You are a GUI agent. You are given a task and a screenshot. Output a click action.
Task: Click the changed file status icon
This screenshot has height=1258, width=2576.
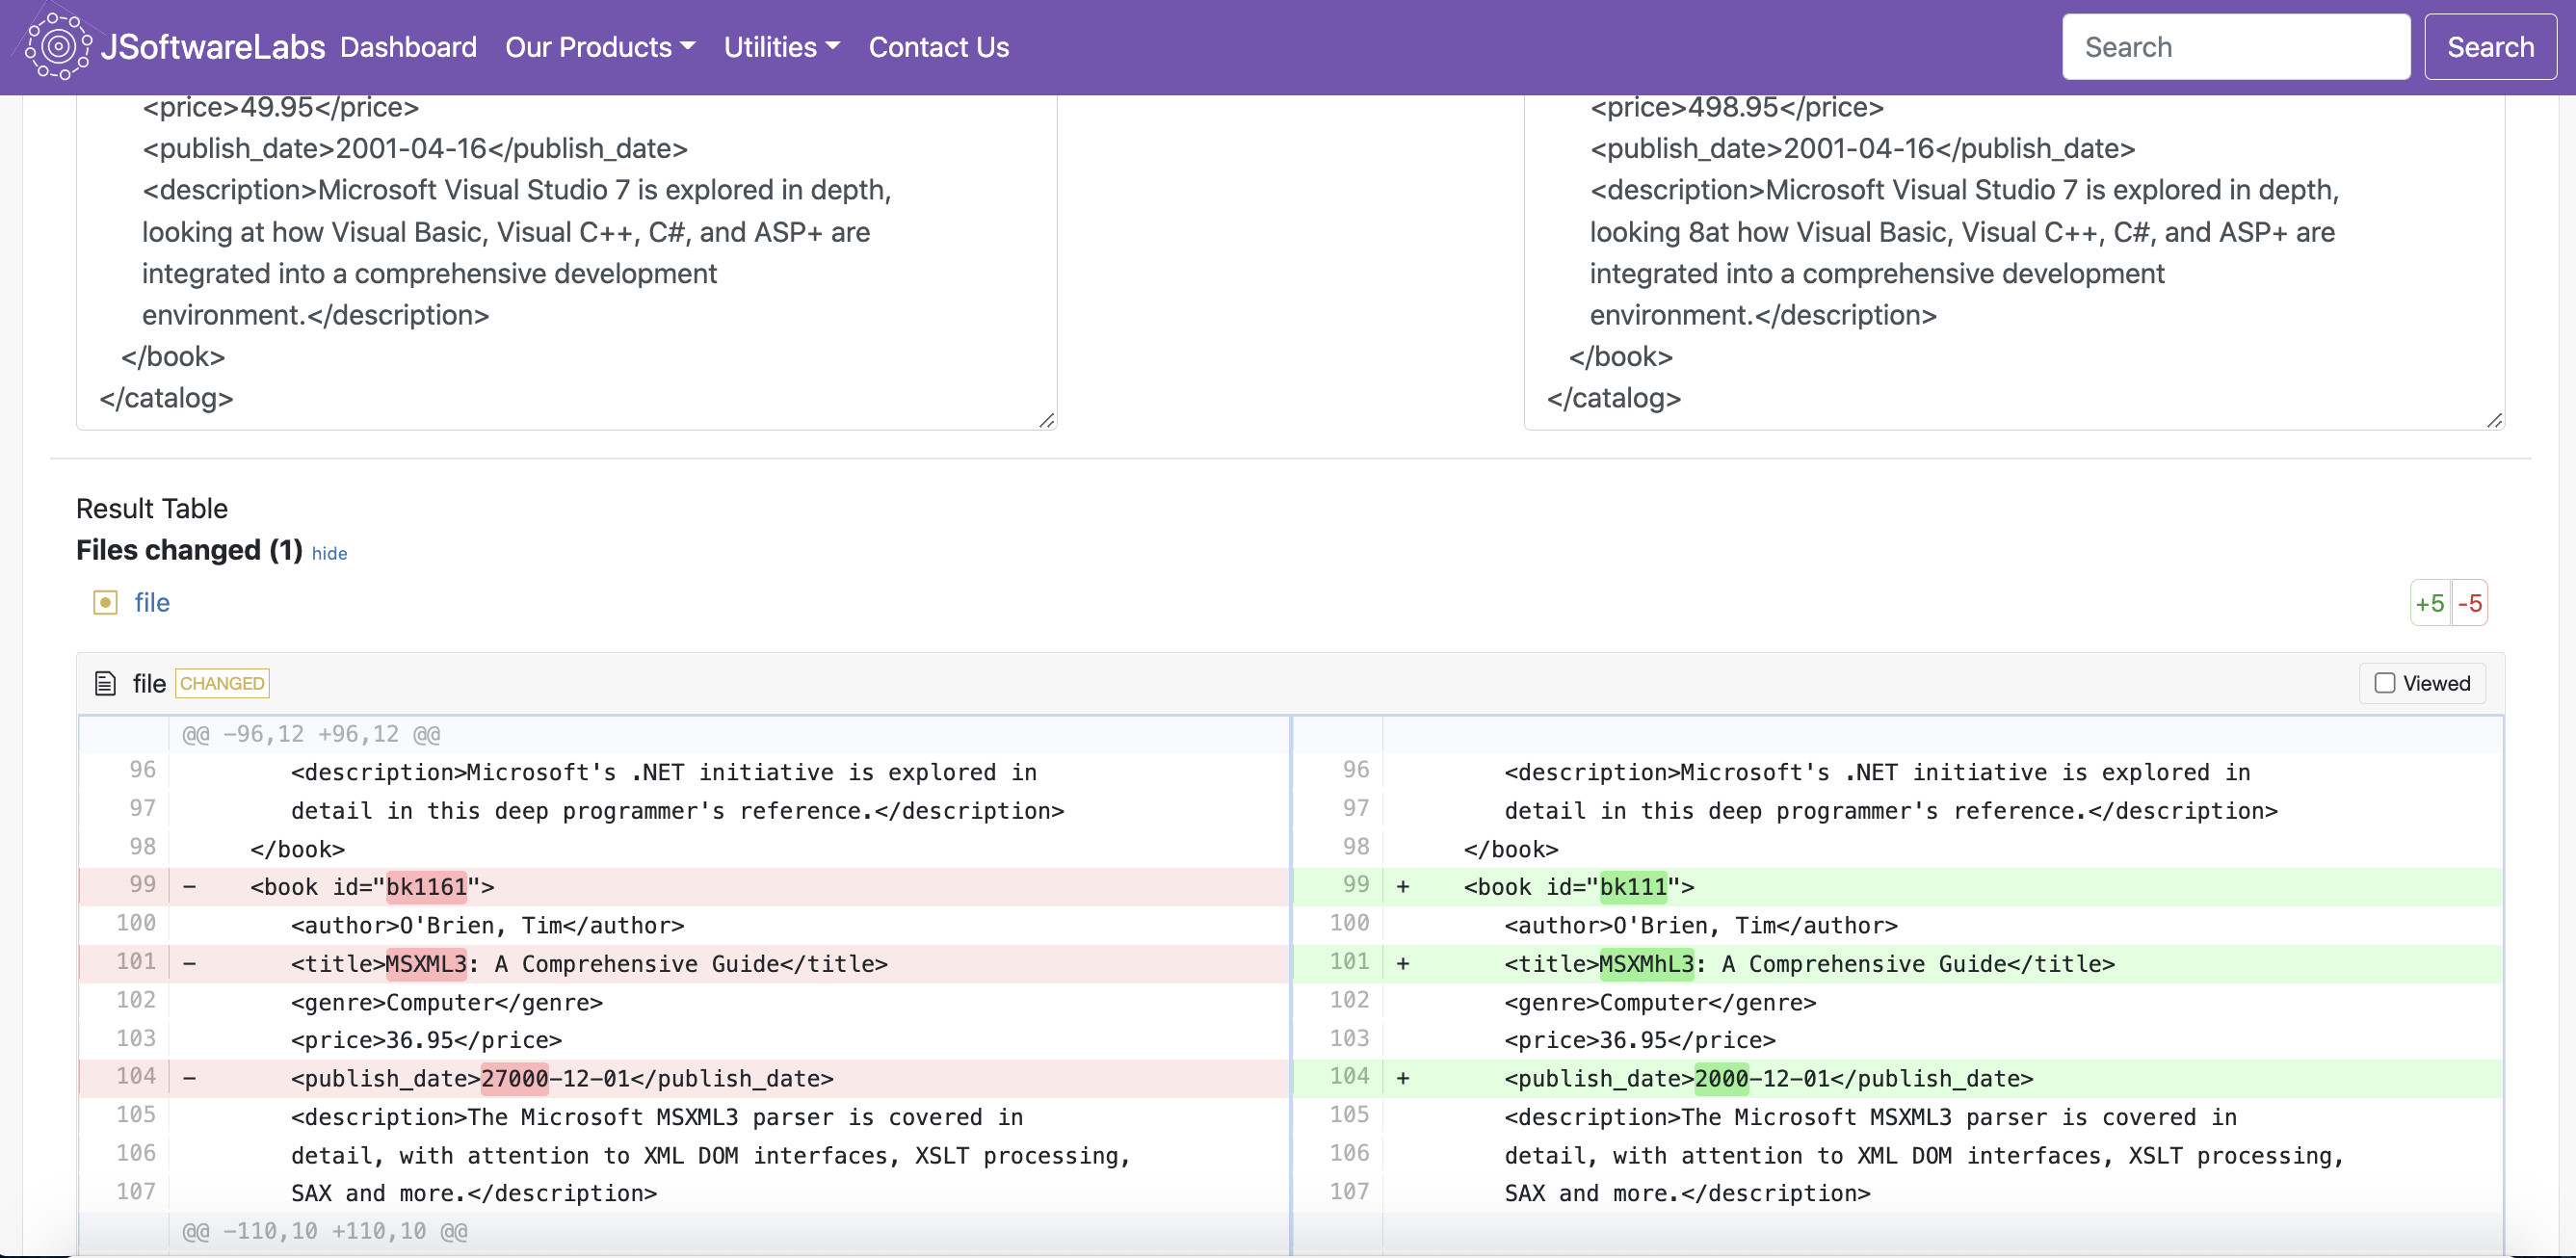pos(105,603)
